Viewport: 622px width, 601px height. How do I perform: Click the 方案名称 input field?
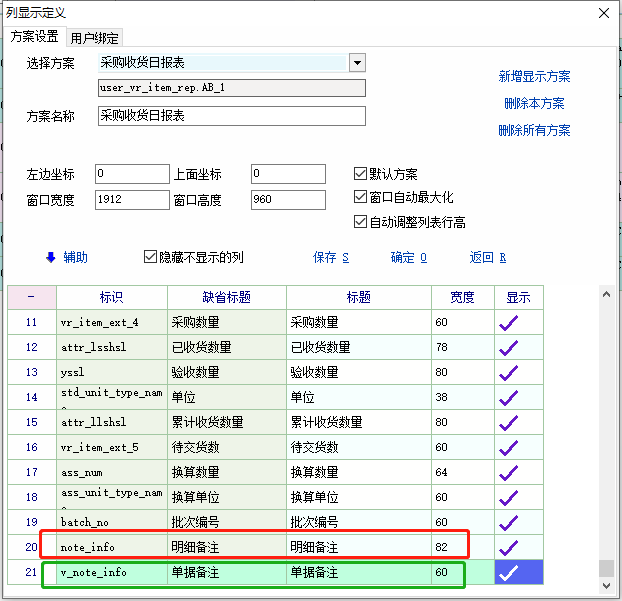(231, 116)
